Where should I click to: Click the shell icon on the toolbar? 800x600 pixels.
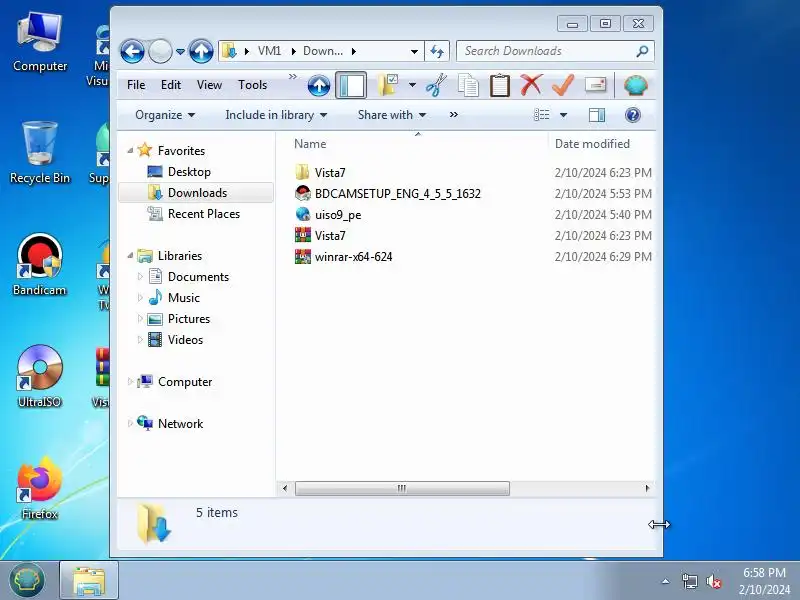[x=636, y=85]
